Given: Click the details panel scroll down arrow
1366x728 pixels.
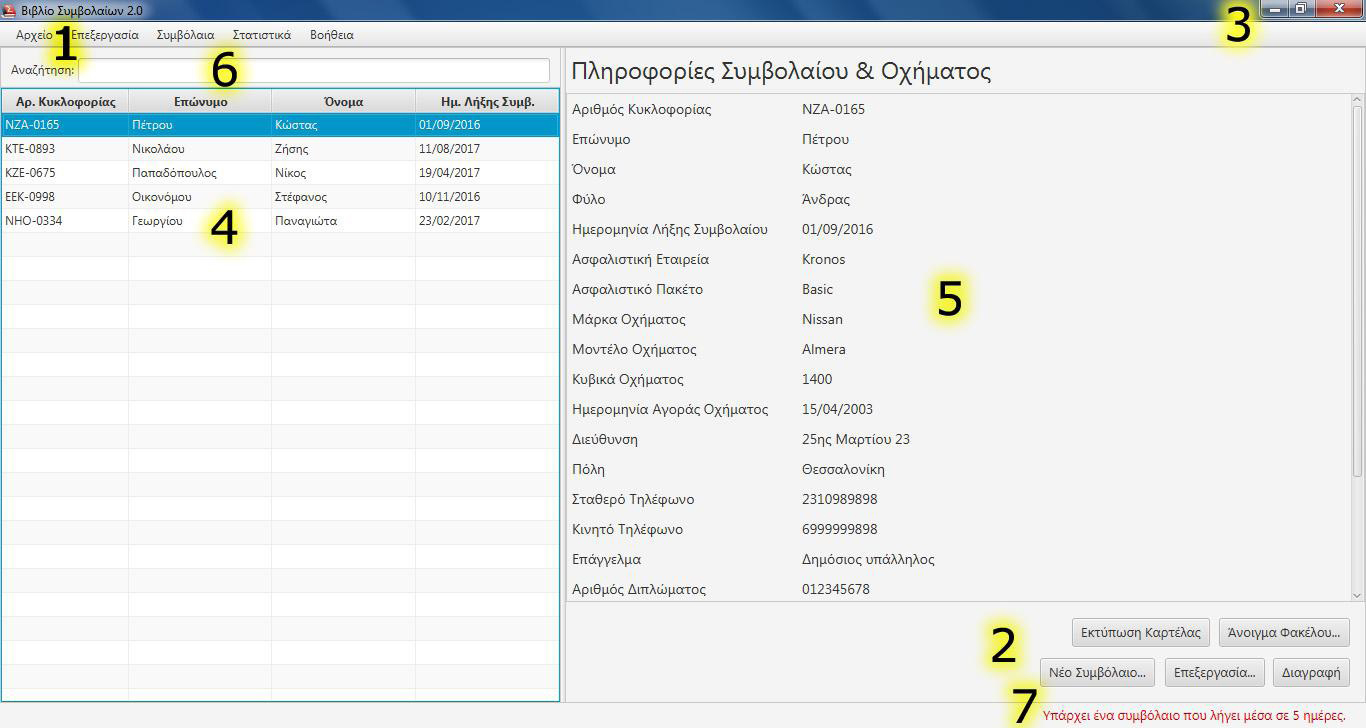Looking at the screenshot, I should coord(1357,594).
